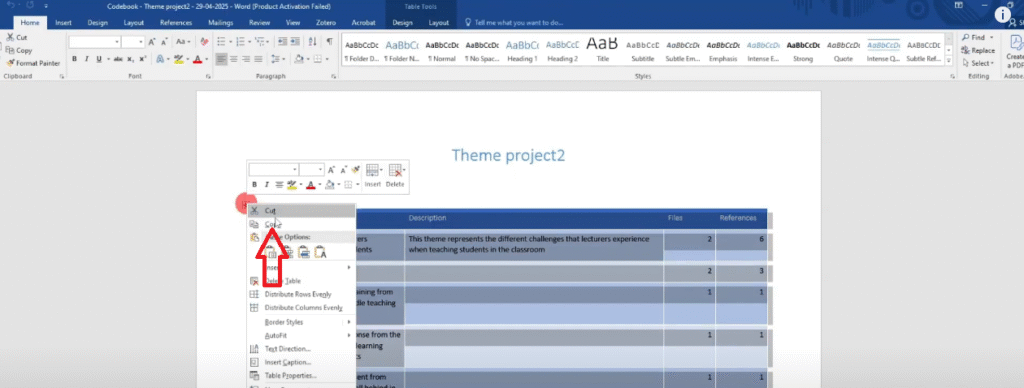Switch to the Insert ribbon tab
Image resolution: width=1024 pixels, height=388 pixels.
pyautogui.click(x=63, y=23)
